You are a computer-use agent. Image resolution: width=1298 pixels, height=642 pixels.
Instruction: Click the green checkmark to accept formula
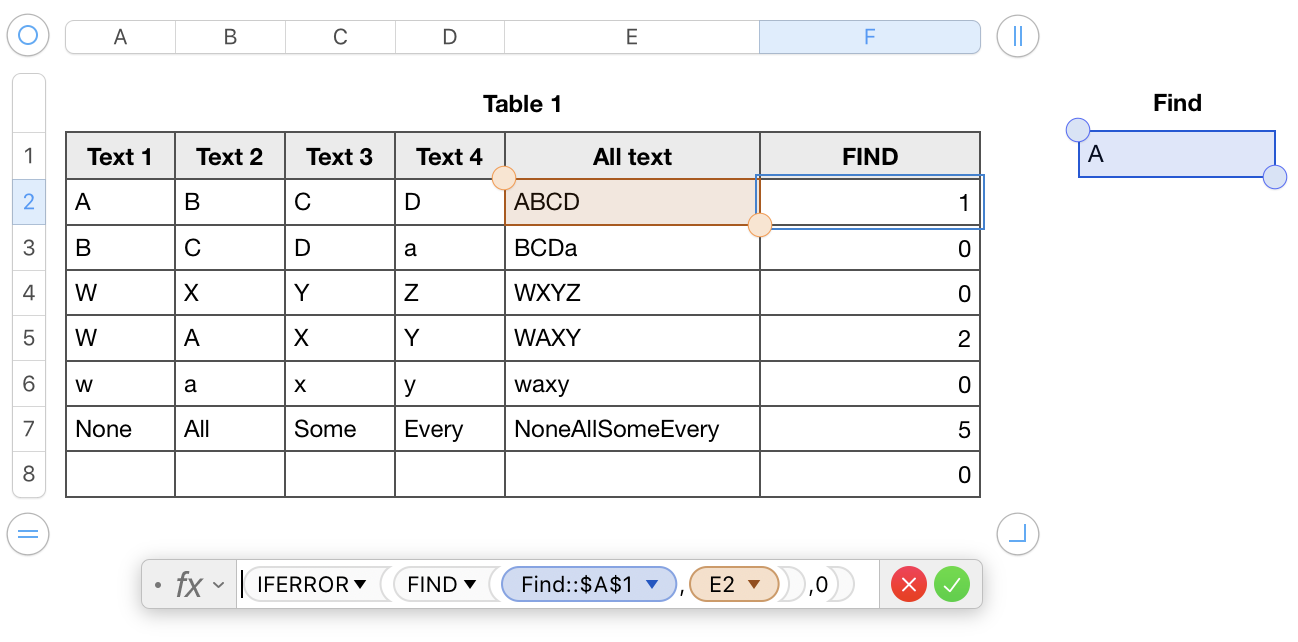click(x=952, y=585)
